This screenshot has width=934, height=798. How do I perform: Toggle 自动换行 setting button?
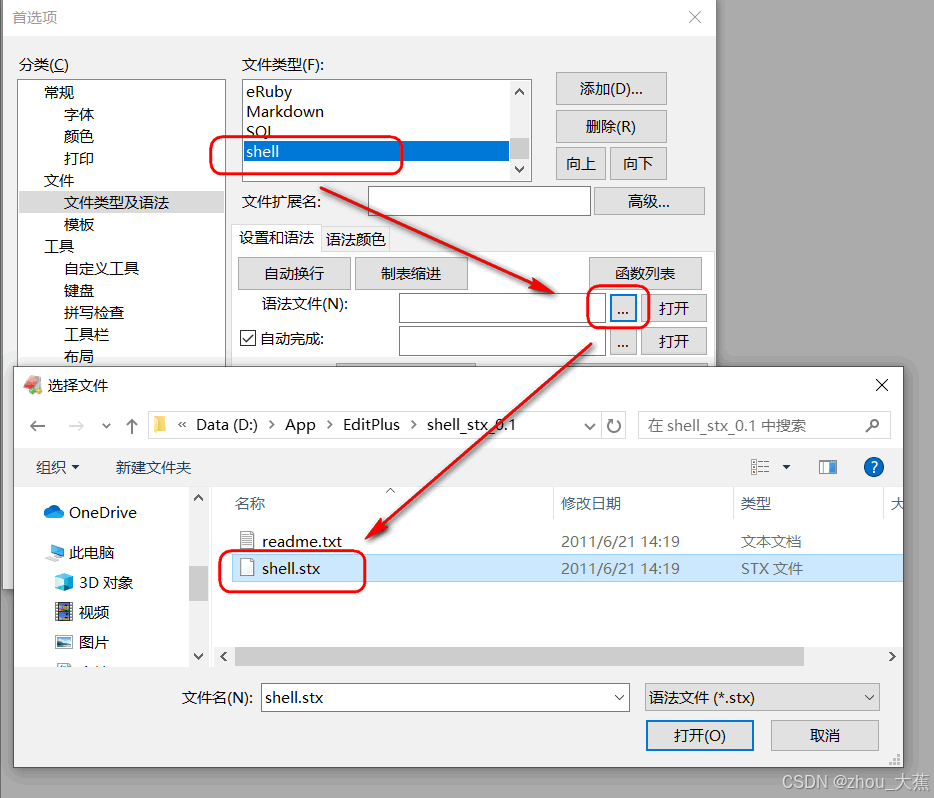293,273
